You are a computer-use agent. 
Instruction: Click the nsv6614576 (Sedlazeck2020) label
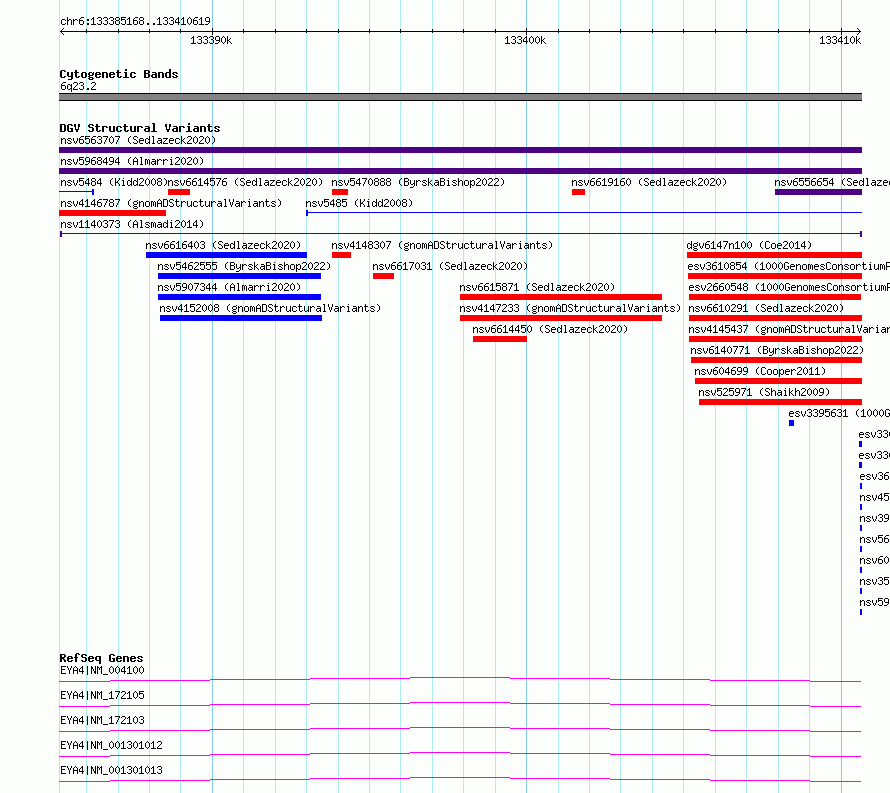tap(245, 182)
